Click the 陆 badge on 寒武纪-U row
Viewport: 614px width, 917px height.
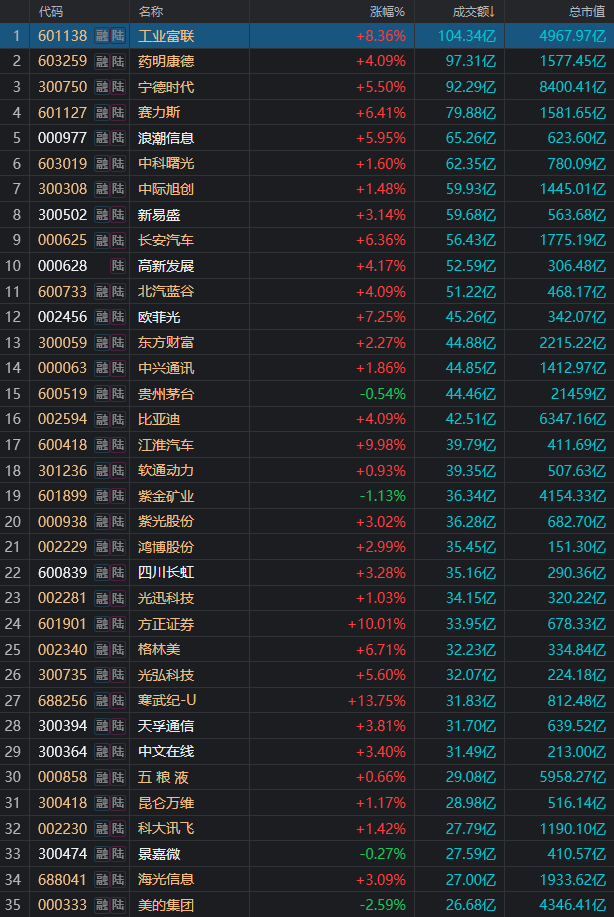tap(118, 700)
